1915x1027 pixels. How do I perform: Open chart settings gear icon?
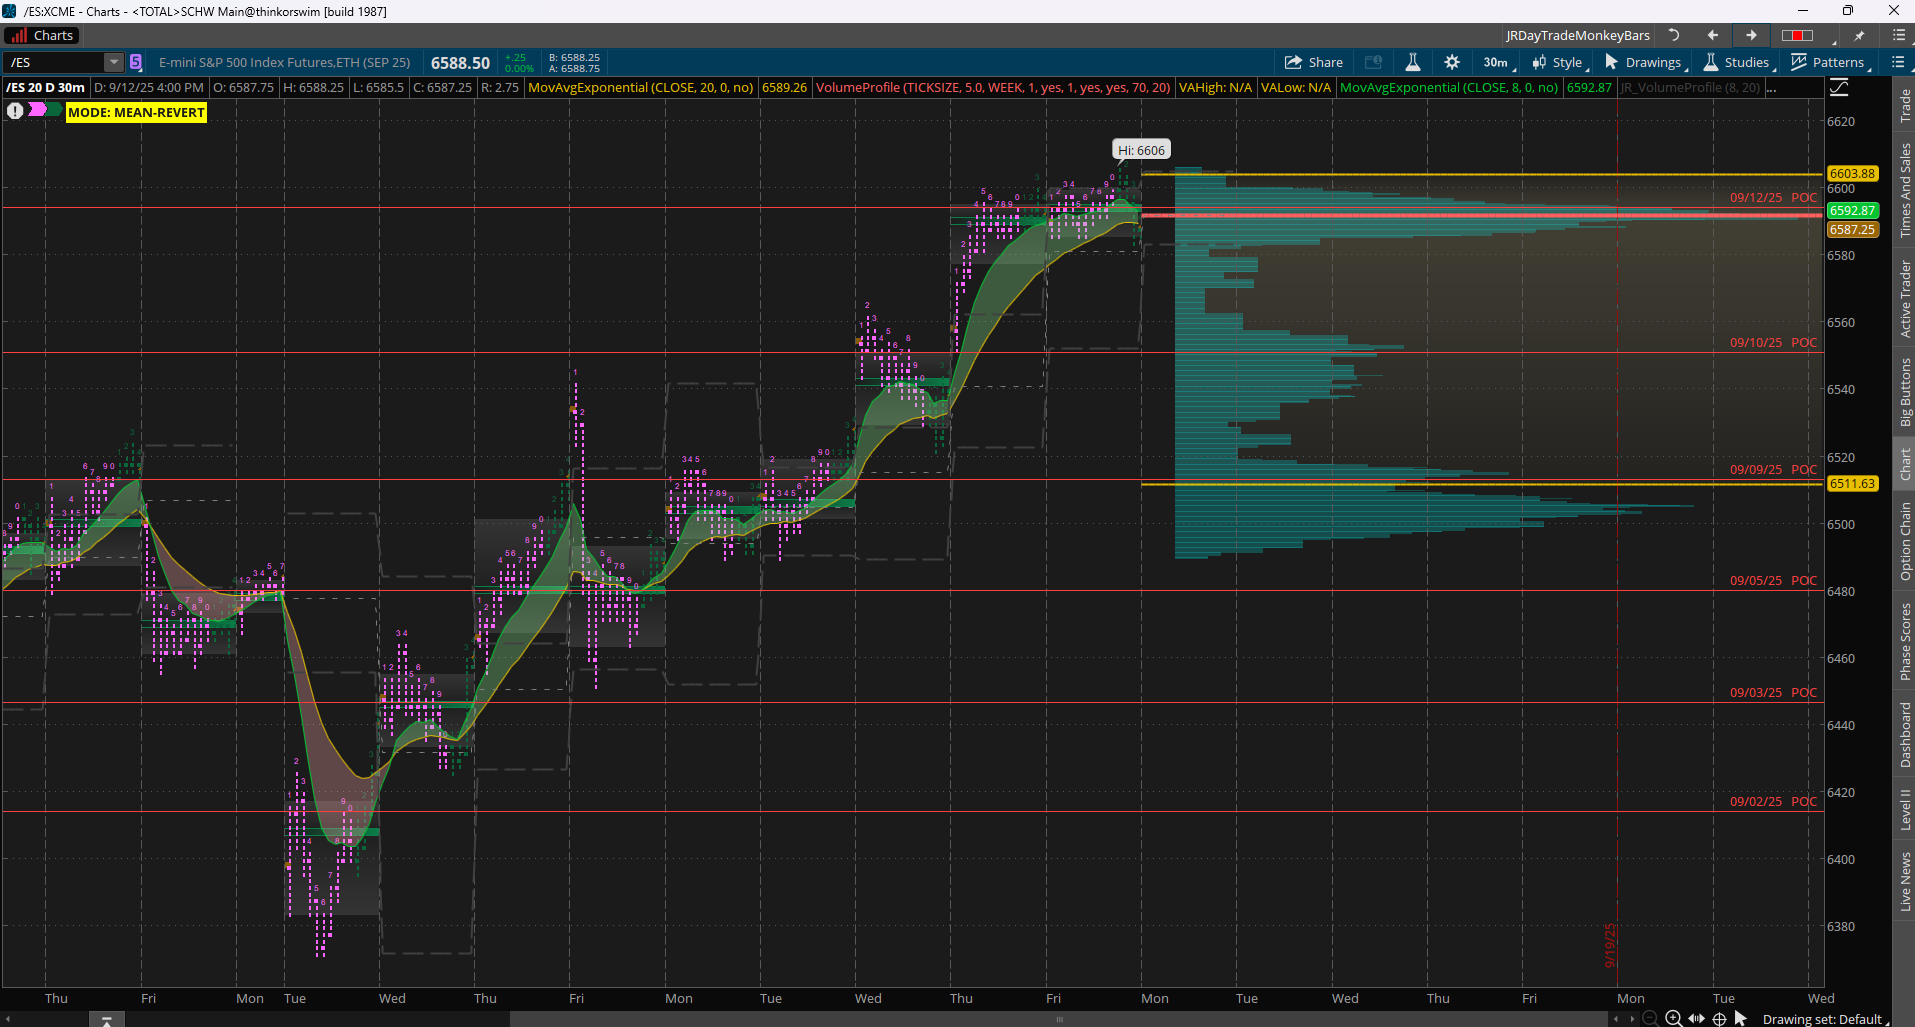point(1452,62)
